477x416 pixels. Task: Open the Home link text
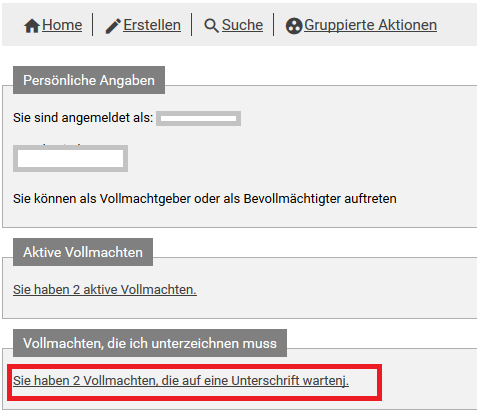point(62,25)
